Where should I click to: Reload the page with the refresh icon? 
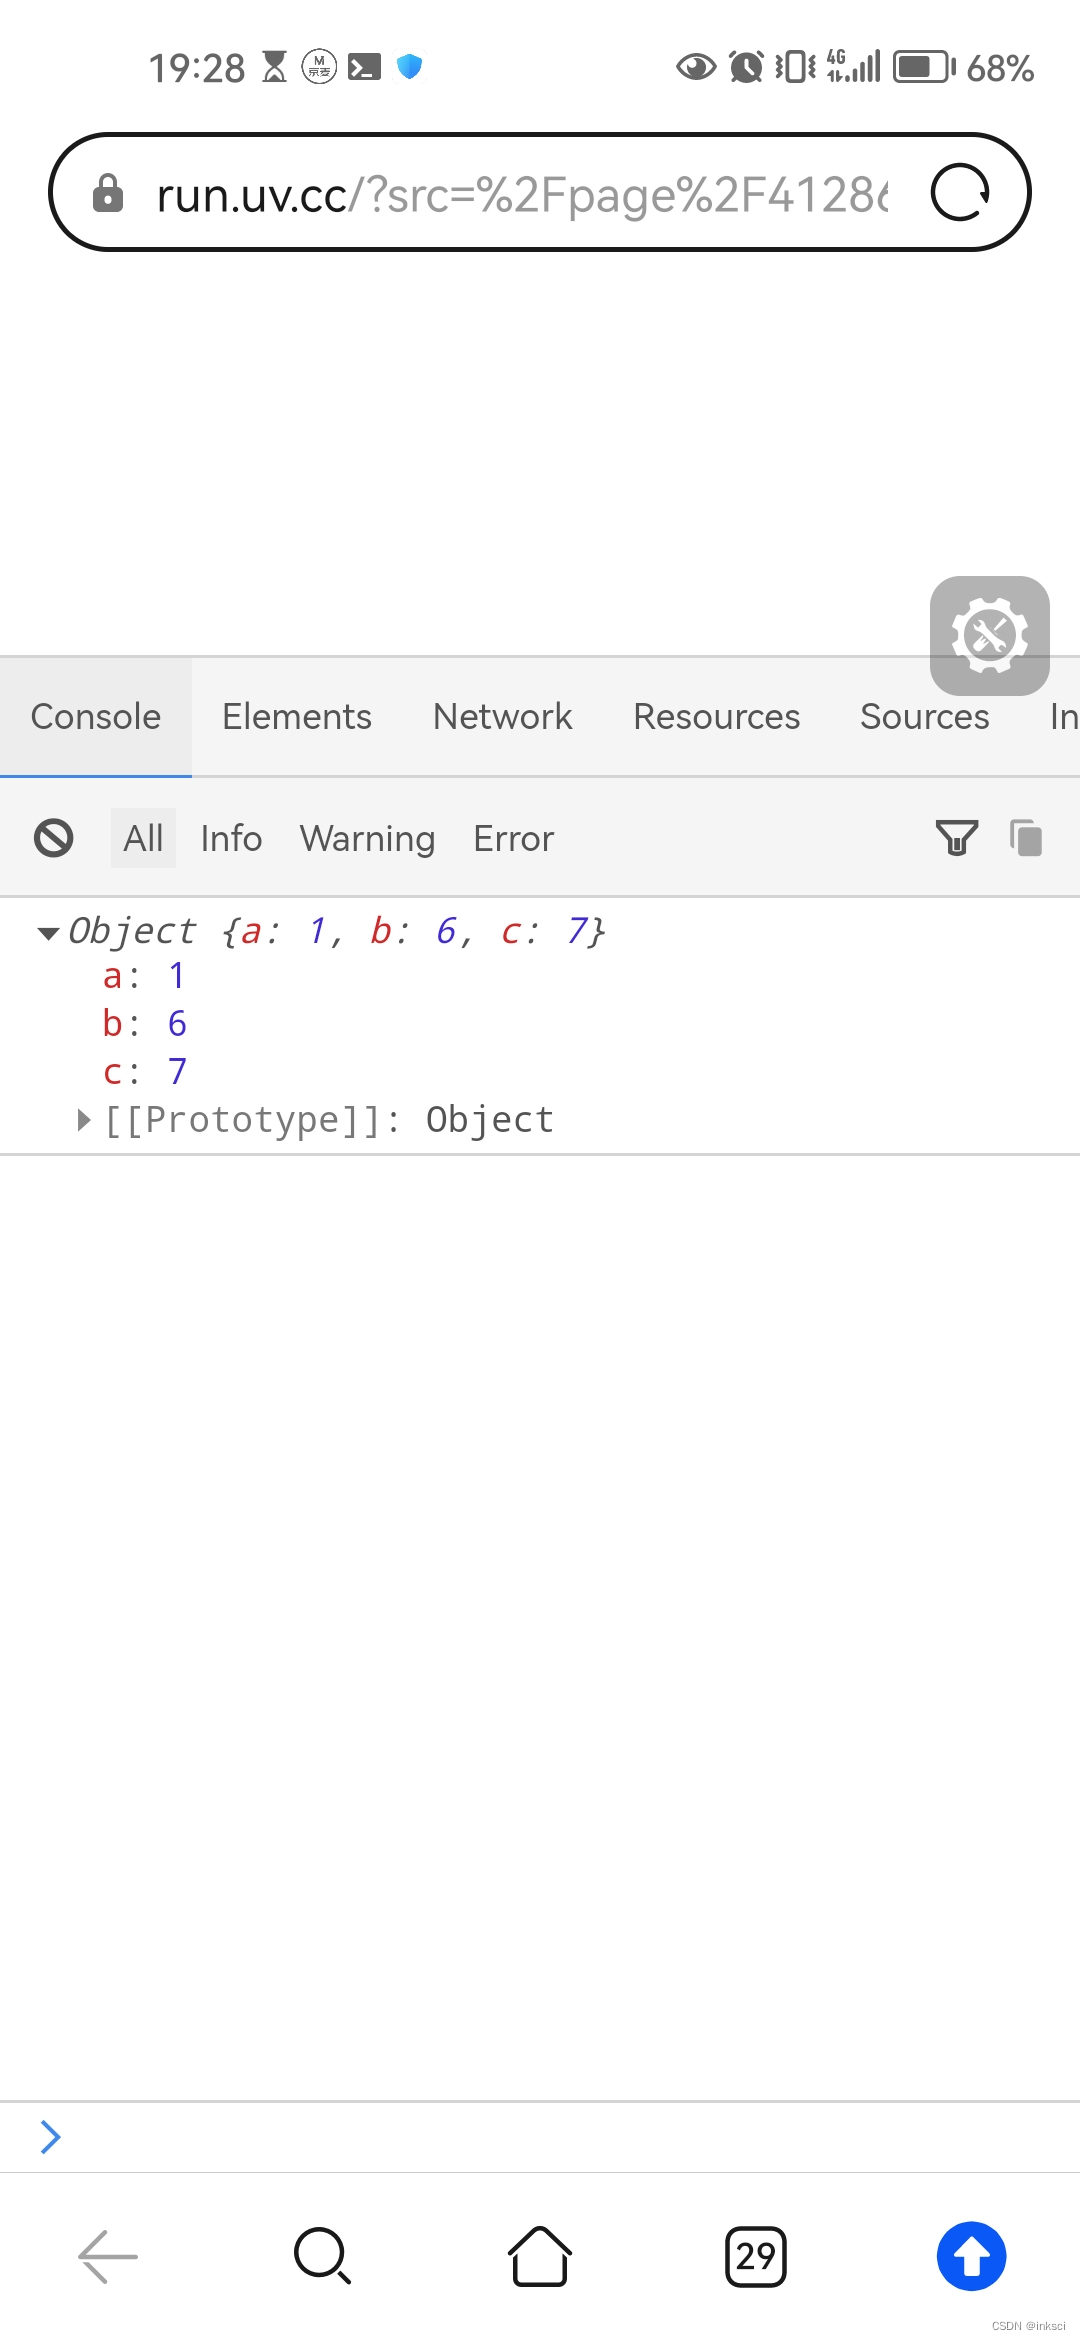coord(960,192)
